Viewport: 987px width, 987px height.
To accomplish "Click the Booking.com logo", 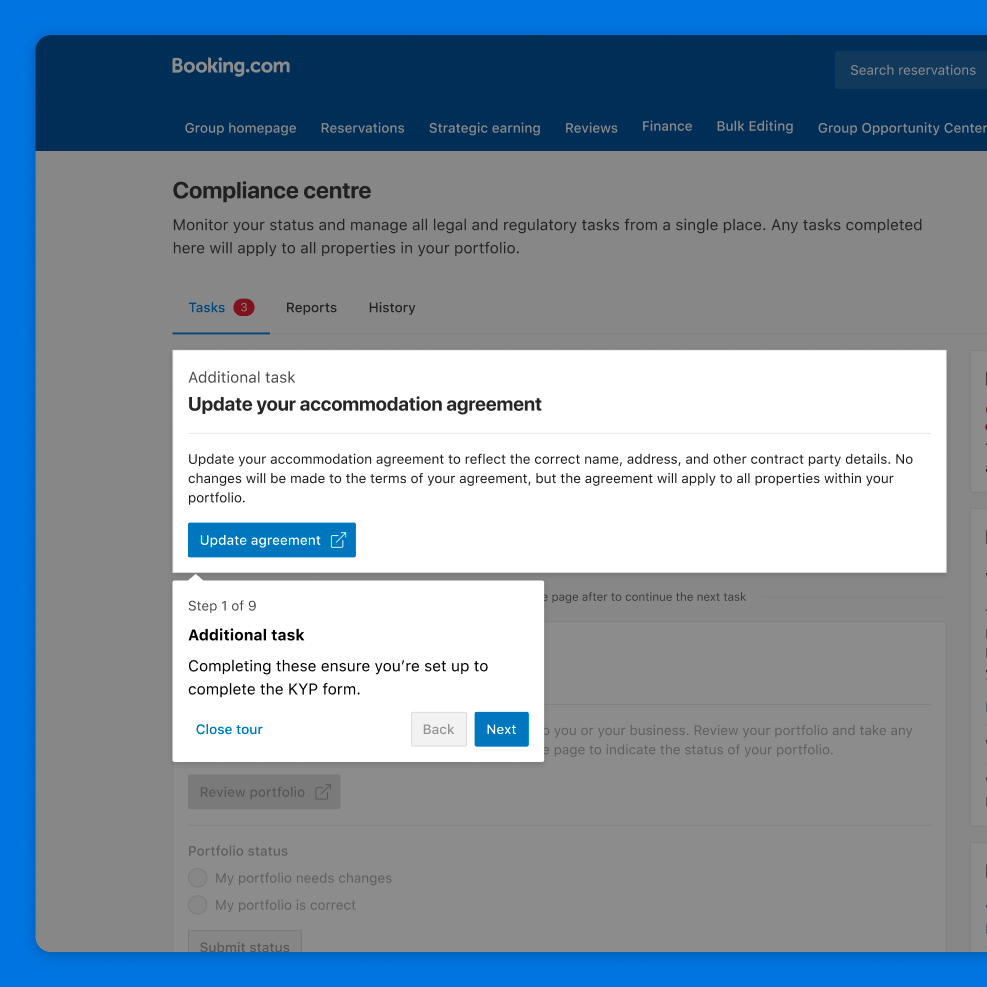I will click(x=231, y=67).
